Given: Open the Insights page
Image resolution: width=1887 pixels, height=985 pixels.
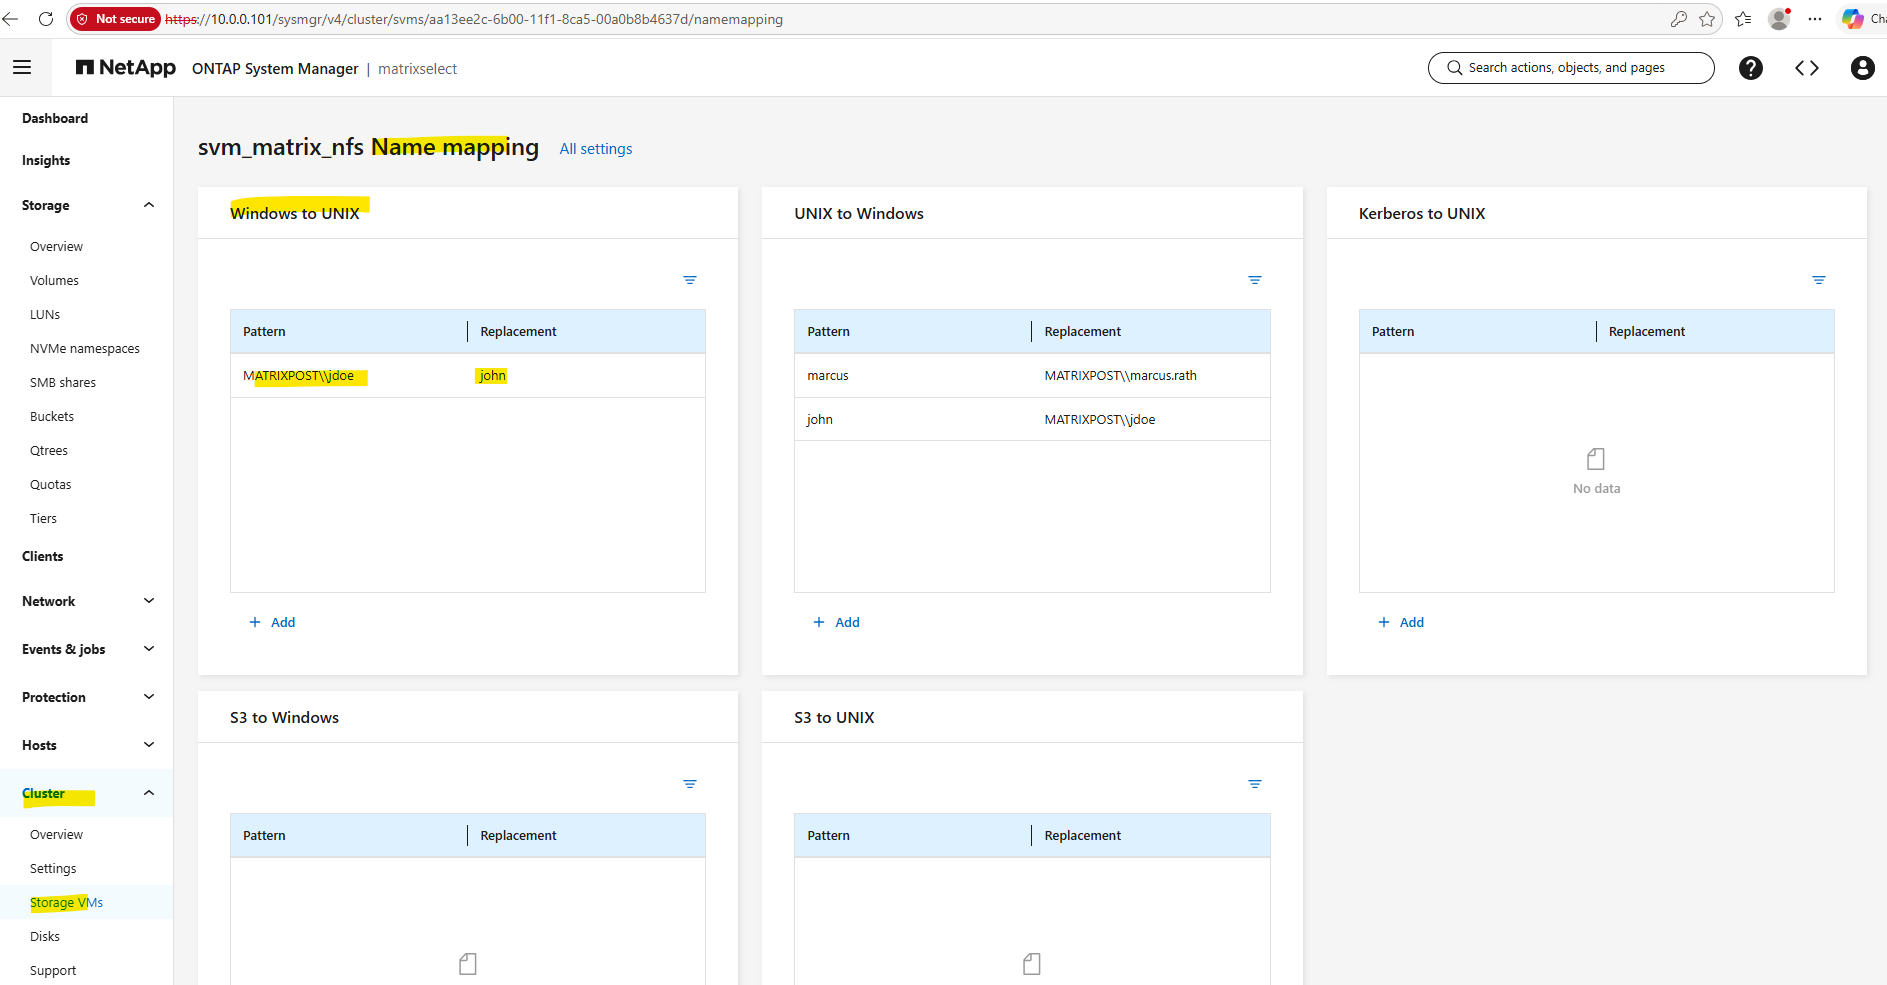Looking at the screenshot, I should click(x=46, y=160).
